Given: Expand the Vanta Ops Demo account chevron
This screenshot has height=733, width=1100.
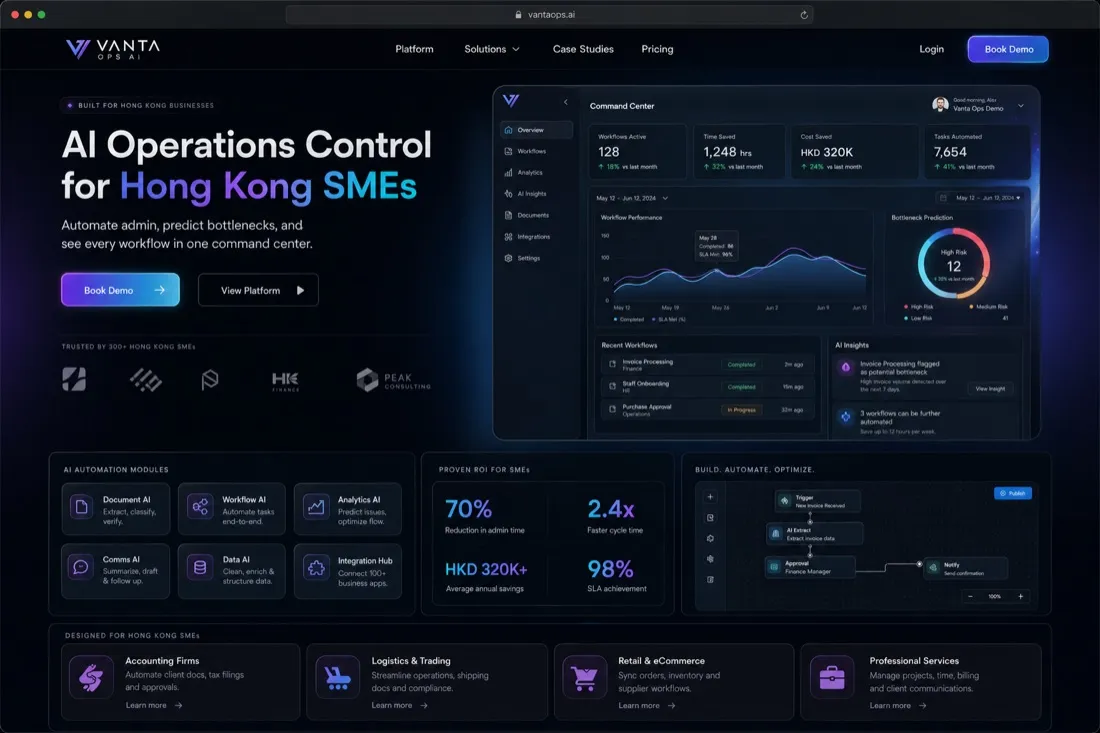Looking at the screenshot, I should (1021, 106).
